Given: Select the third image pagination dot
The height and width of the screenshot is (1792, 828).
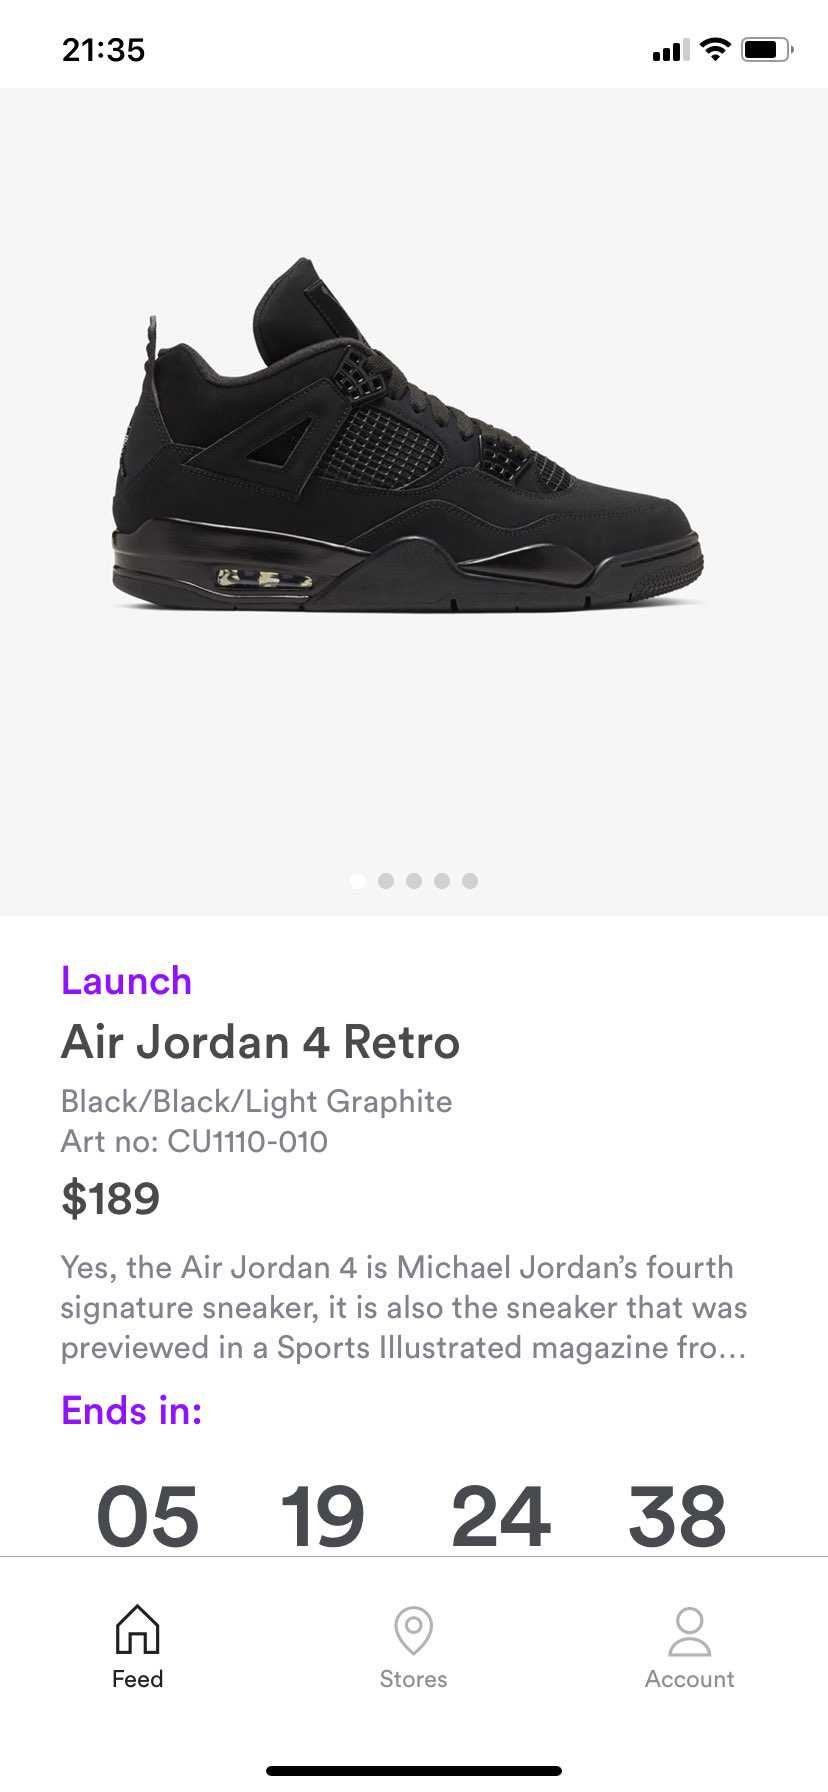Looking at the screenshot, I should click(414, 881).
